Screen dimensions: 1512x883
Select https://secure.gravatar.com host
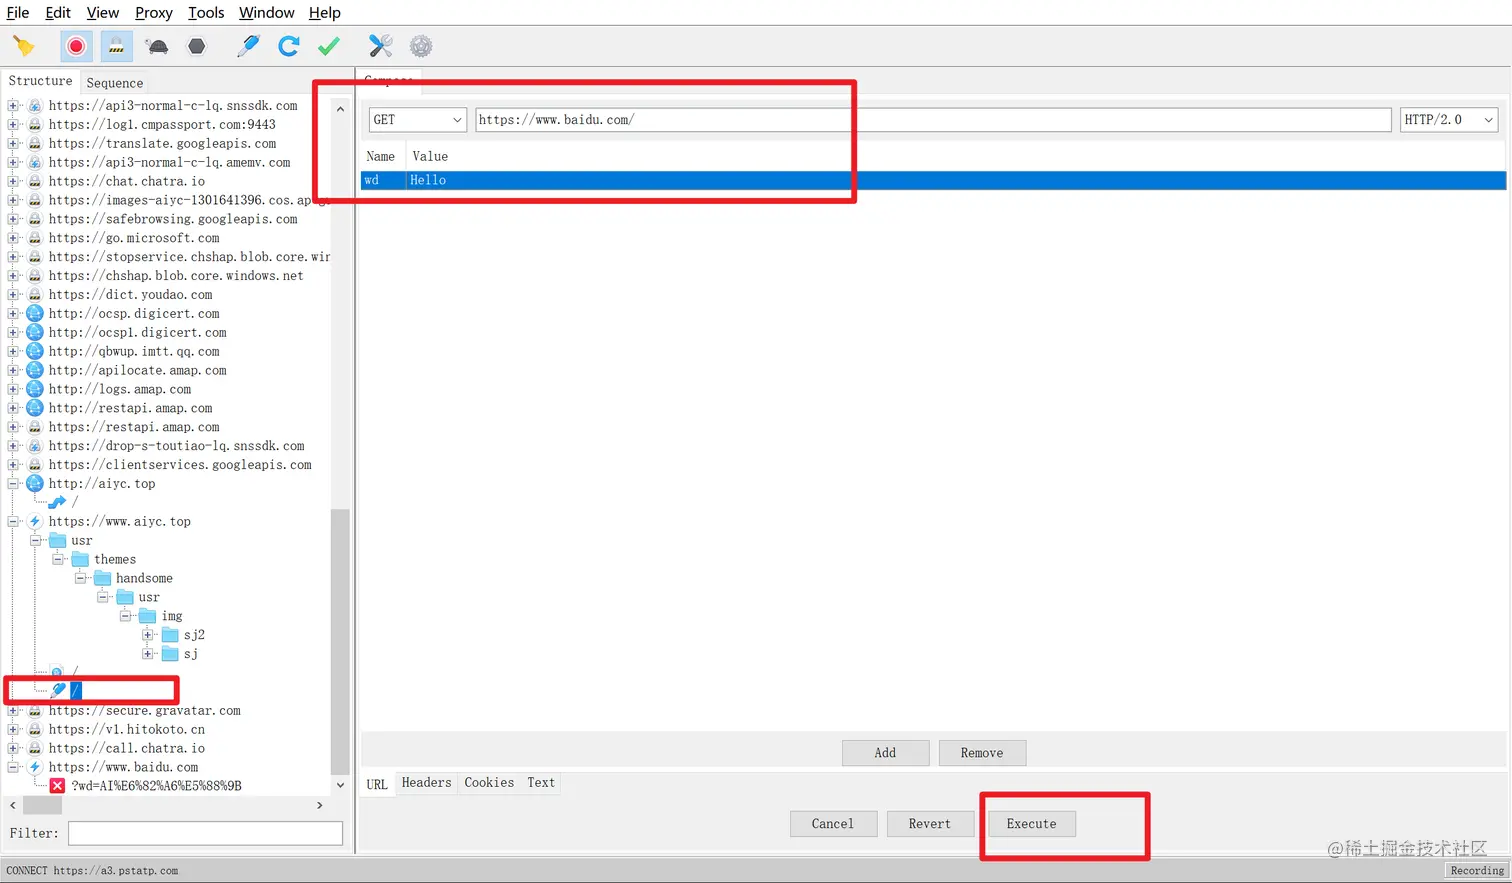[145, 711]
